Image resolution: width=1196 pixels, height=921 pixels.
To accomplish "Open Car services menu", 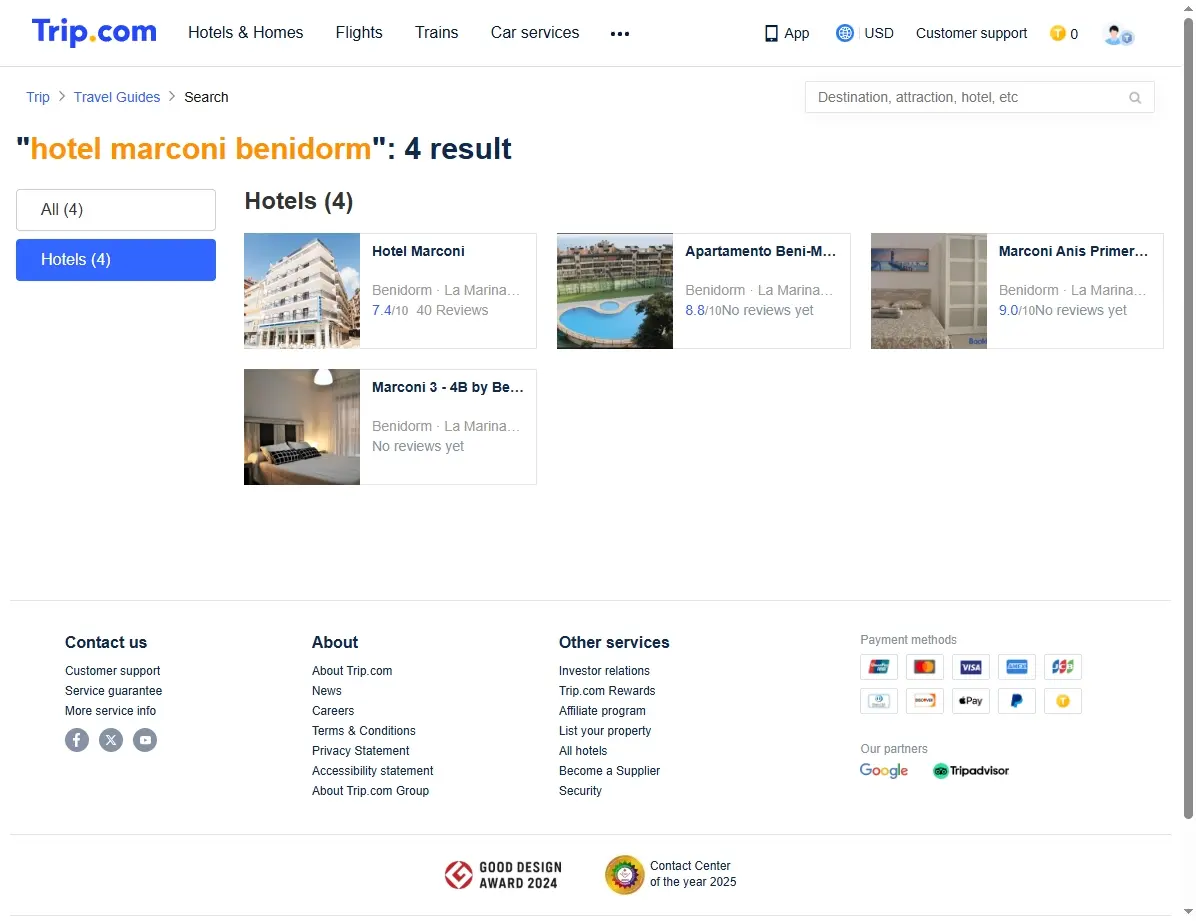I will pyautogui.click(x=535, y=33).
